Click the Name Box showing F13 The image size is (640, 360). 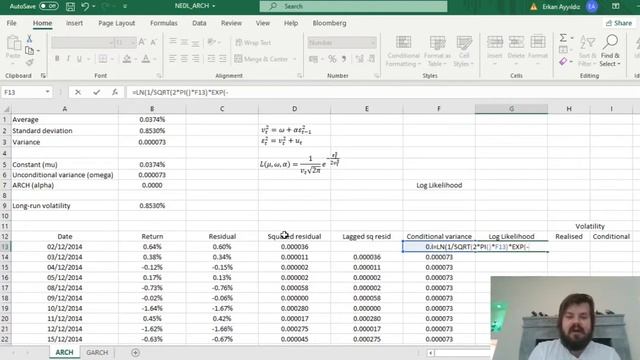click(27, 92)
